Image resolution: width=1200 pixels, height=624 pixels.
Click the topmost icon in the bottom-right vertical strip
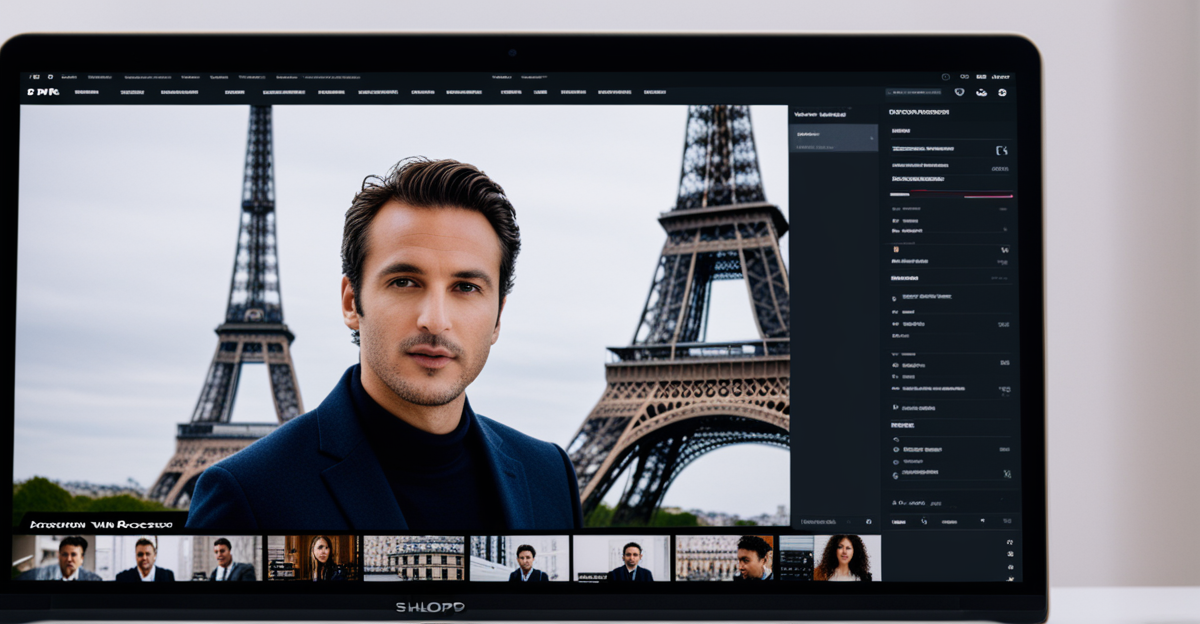(1009, 541)
